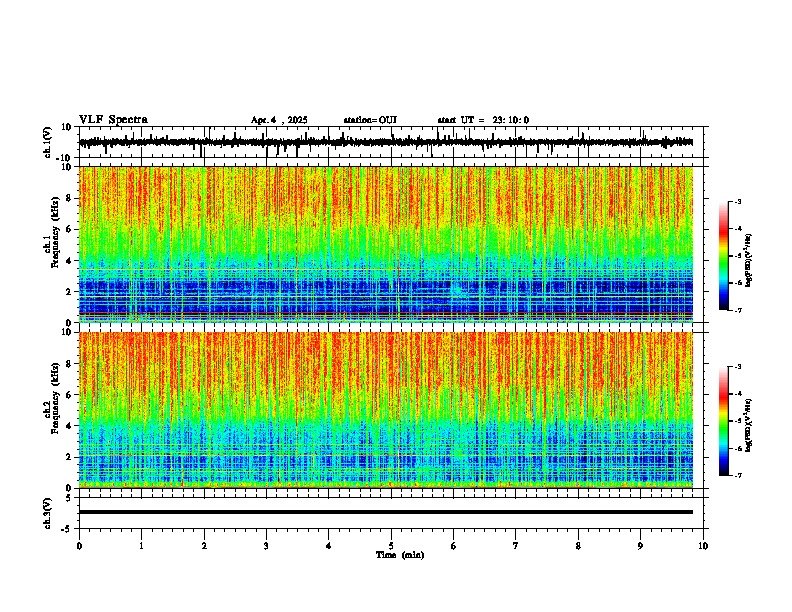The image size is (792, 612).
Task: Click the flat ch.3 voltage trace line
Action: coord(386,512)
